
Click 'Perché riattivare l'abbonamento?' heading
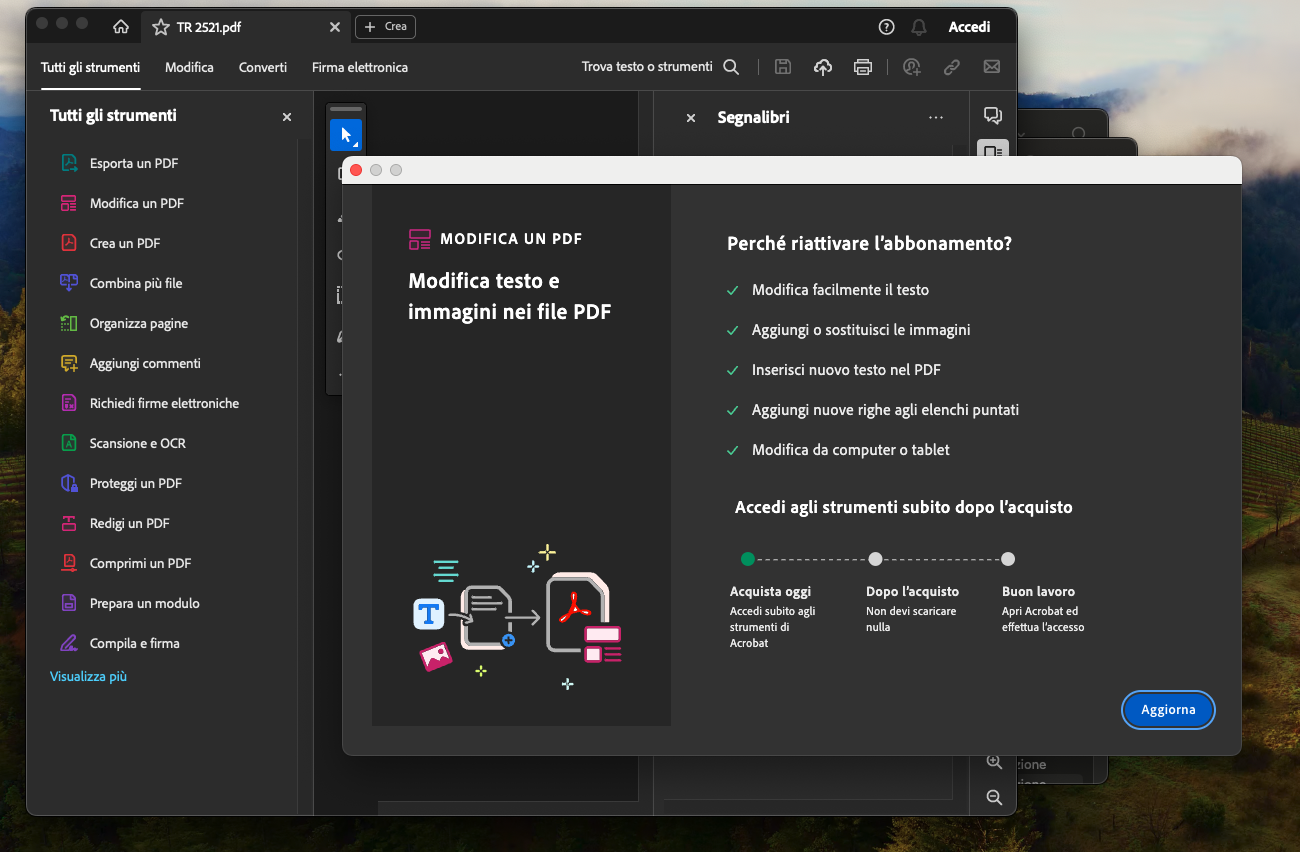pyautogui.click(x=869, y=243)
